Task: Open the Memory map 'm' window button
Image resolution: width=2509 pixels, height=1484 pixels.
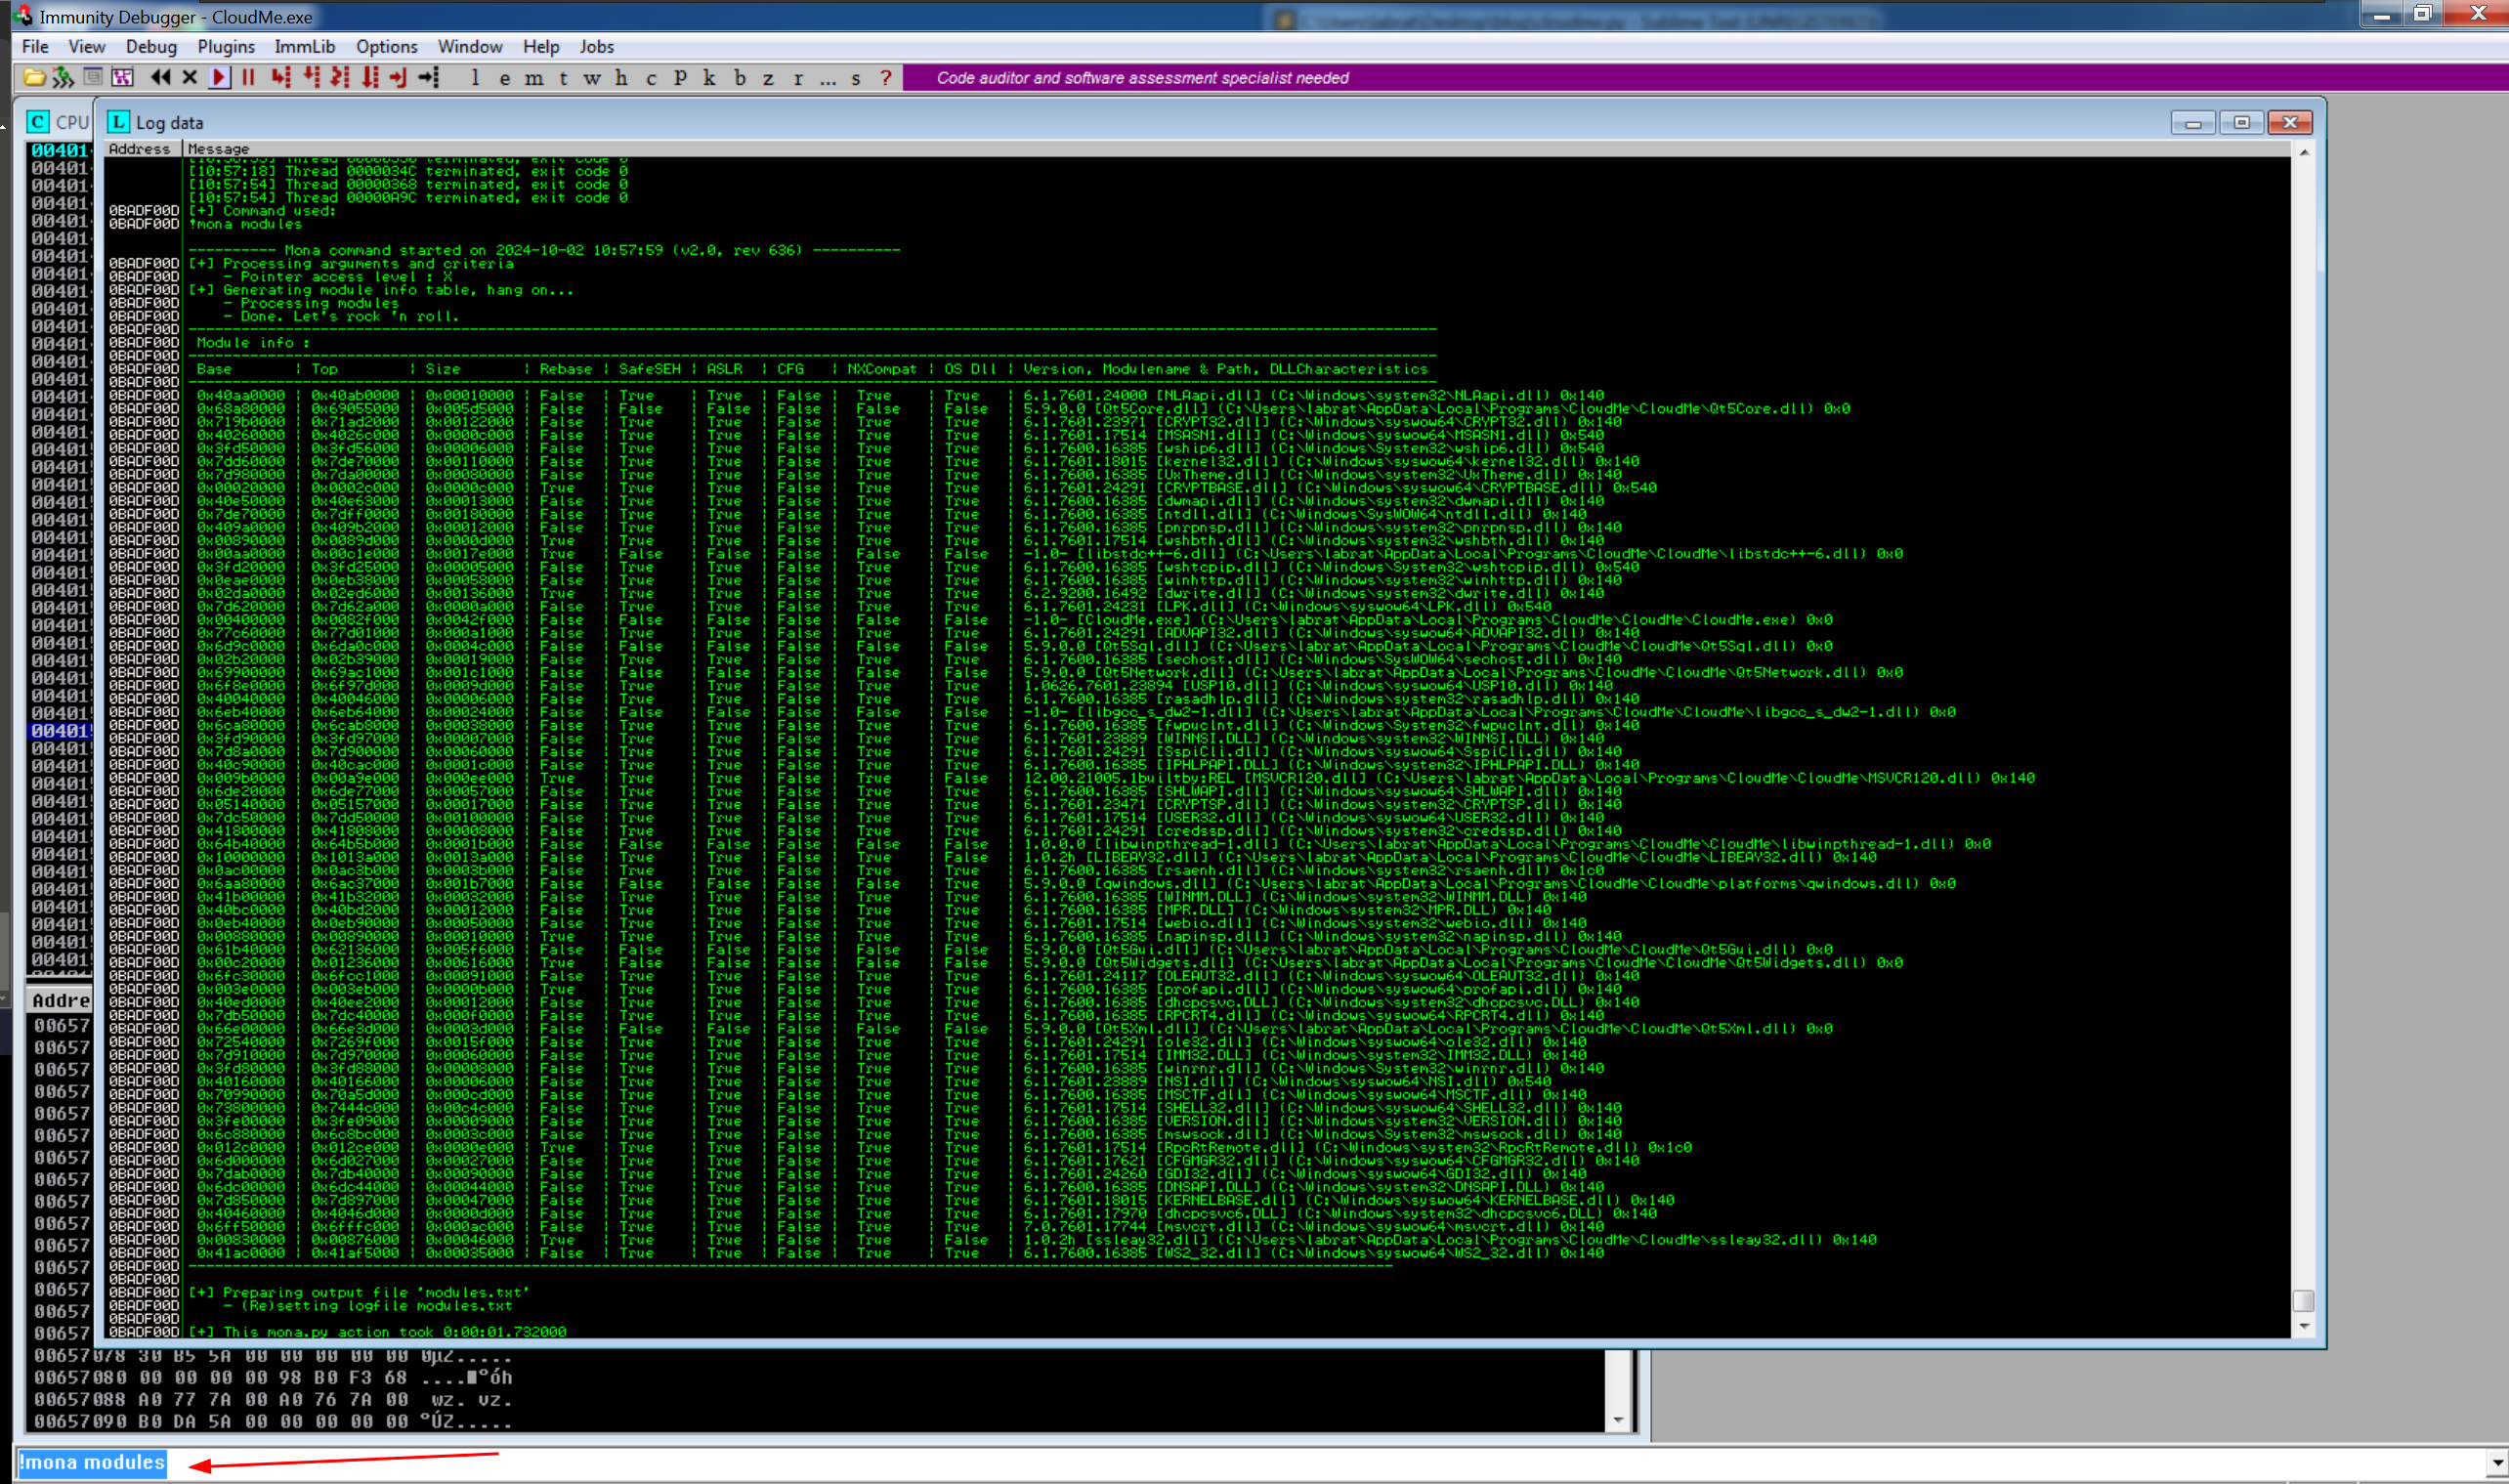Action: coord(534,77)
